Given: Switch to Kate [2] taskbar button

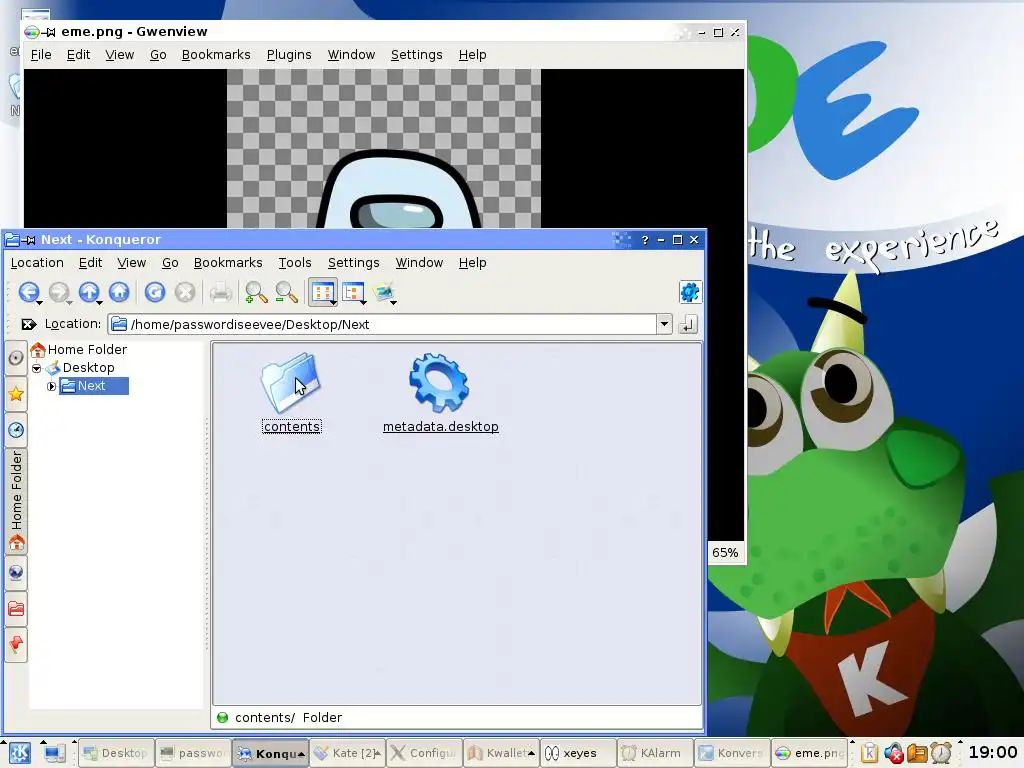Looking at the screenshot, I should 347,753.
